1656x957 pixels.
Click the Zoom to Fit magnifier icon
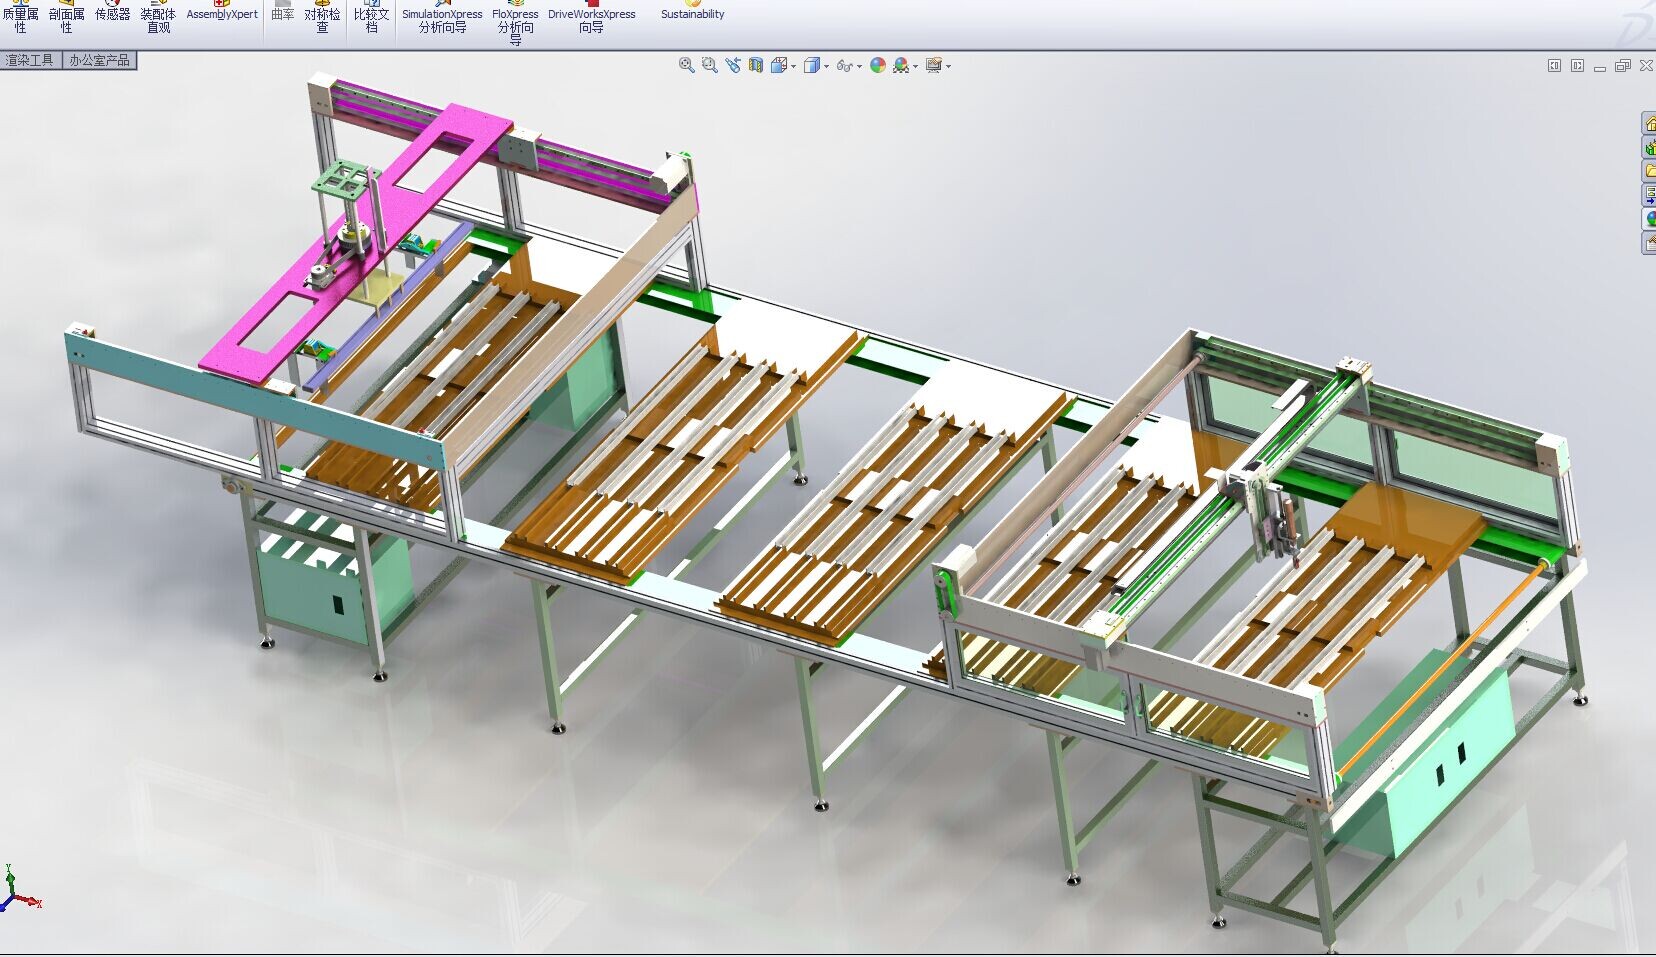[x=686, y=65]
